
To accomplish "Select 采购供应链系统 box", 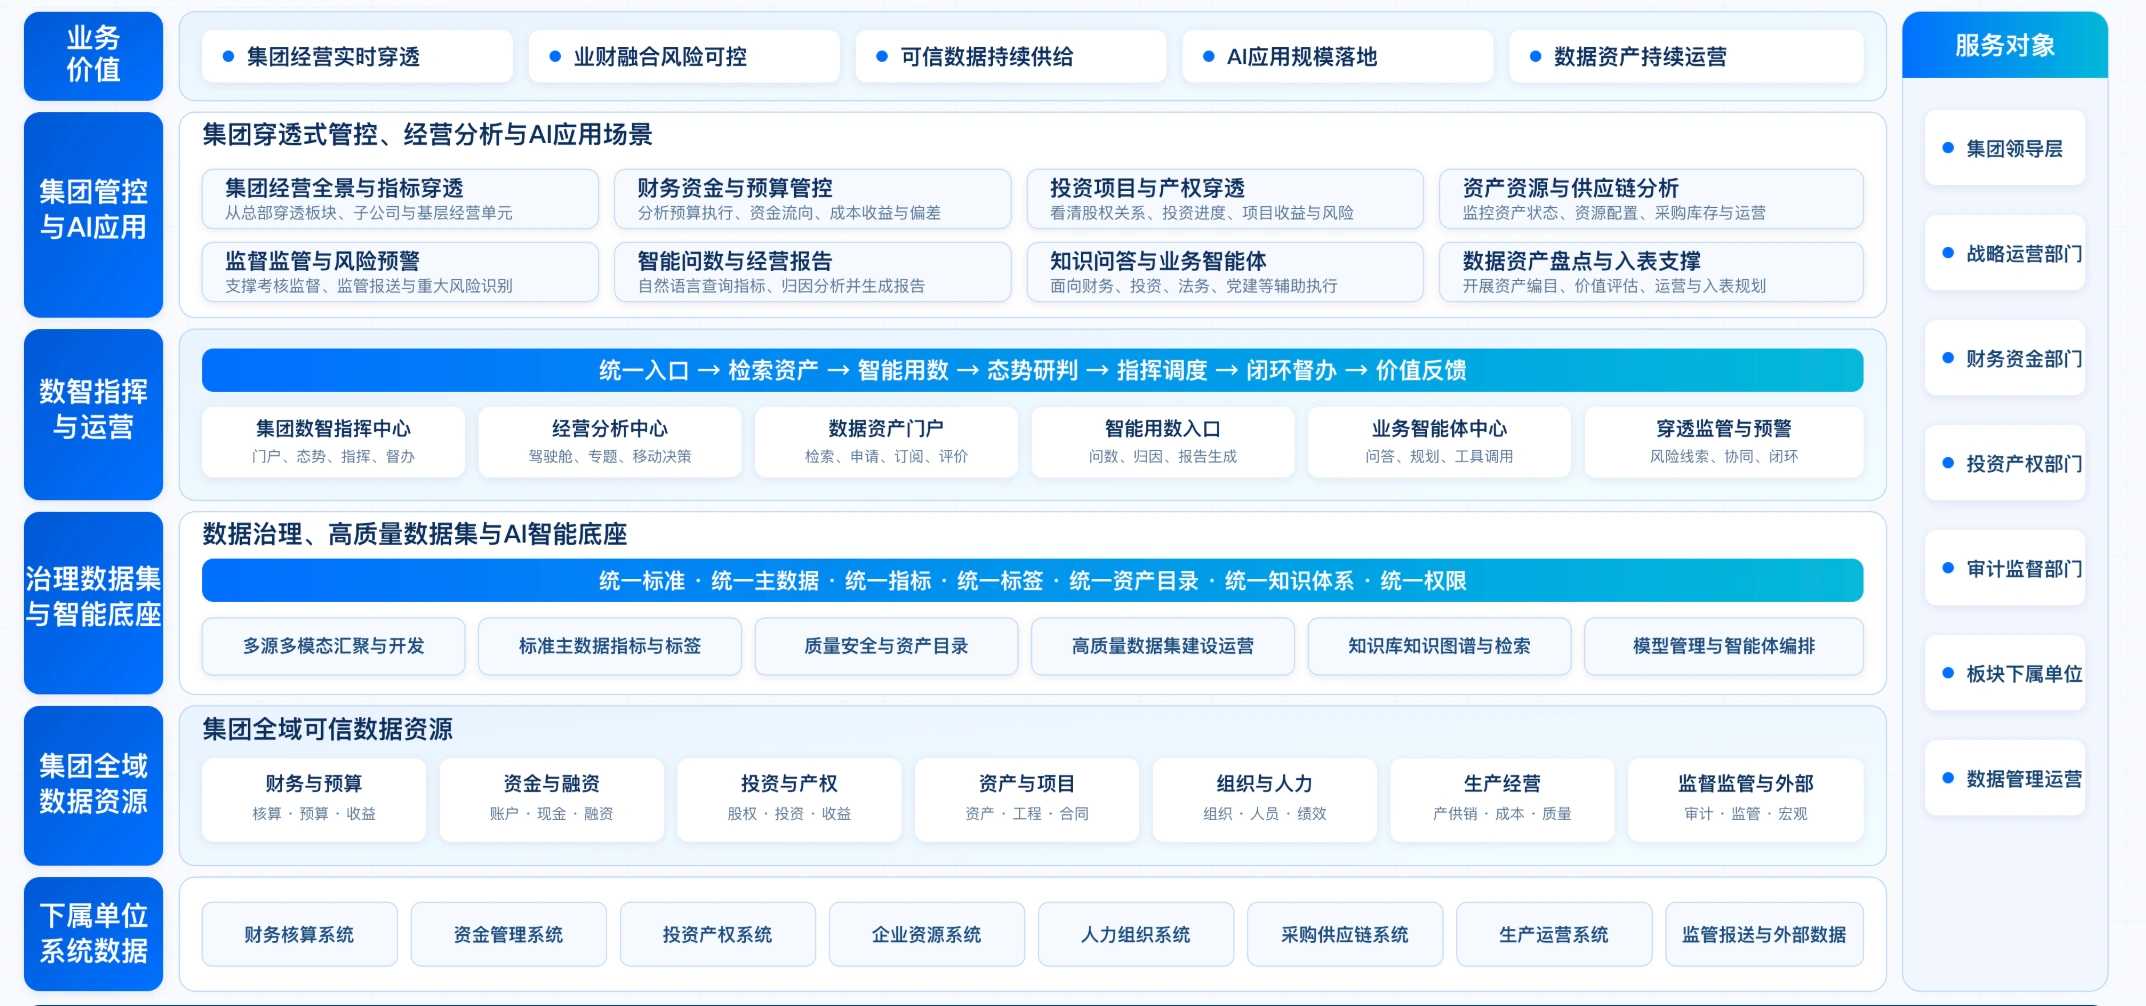I will (x=1345, y=934).
